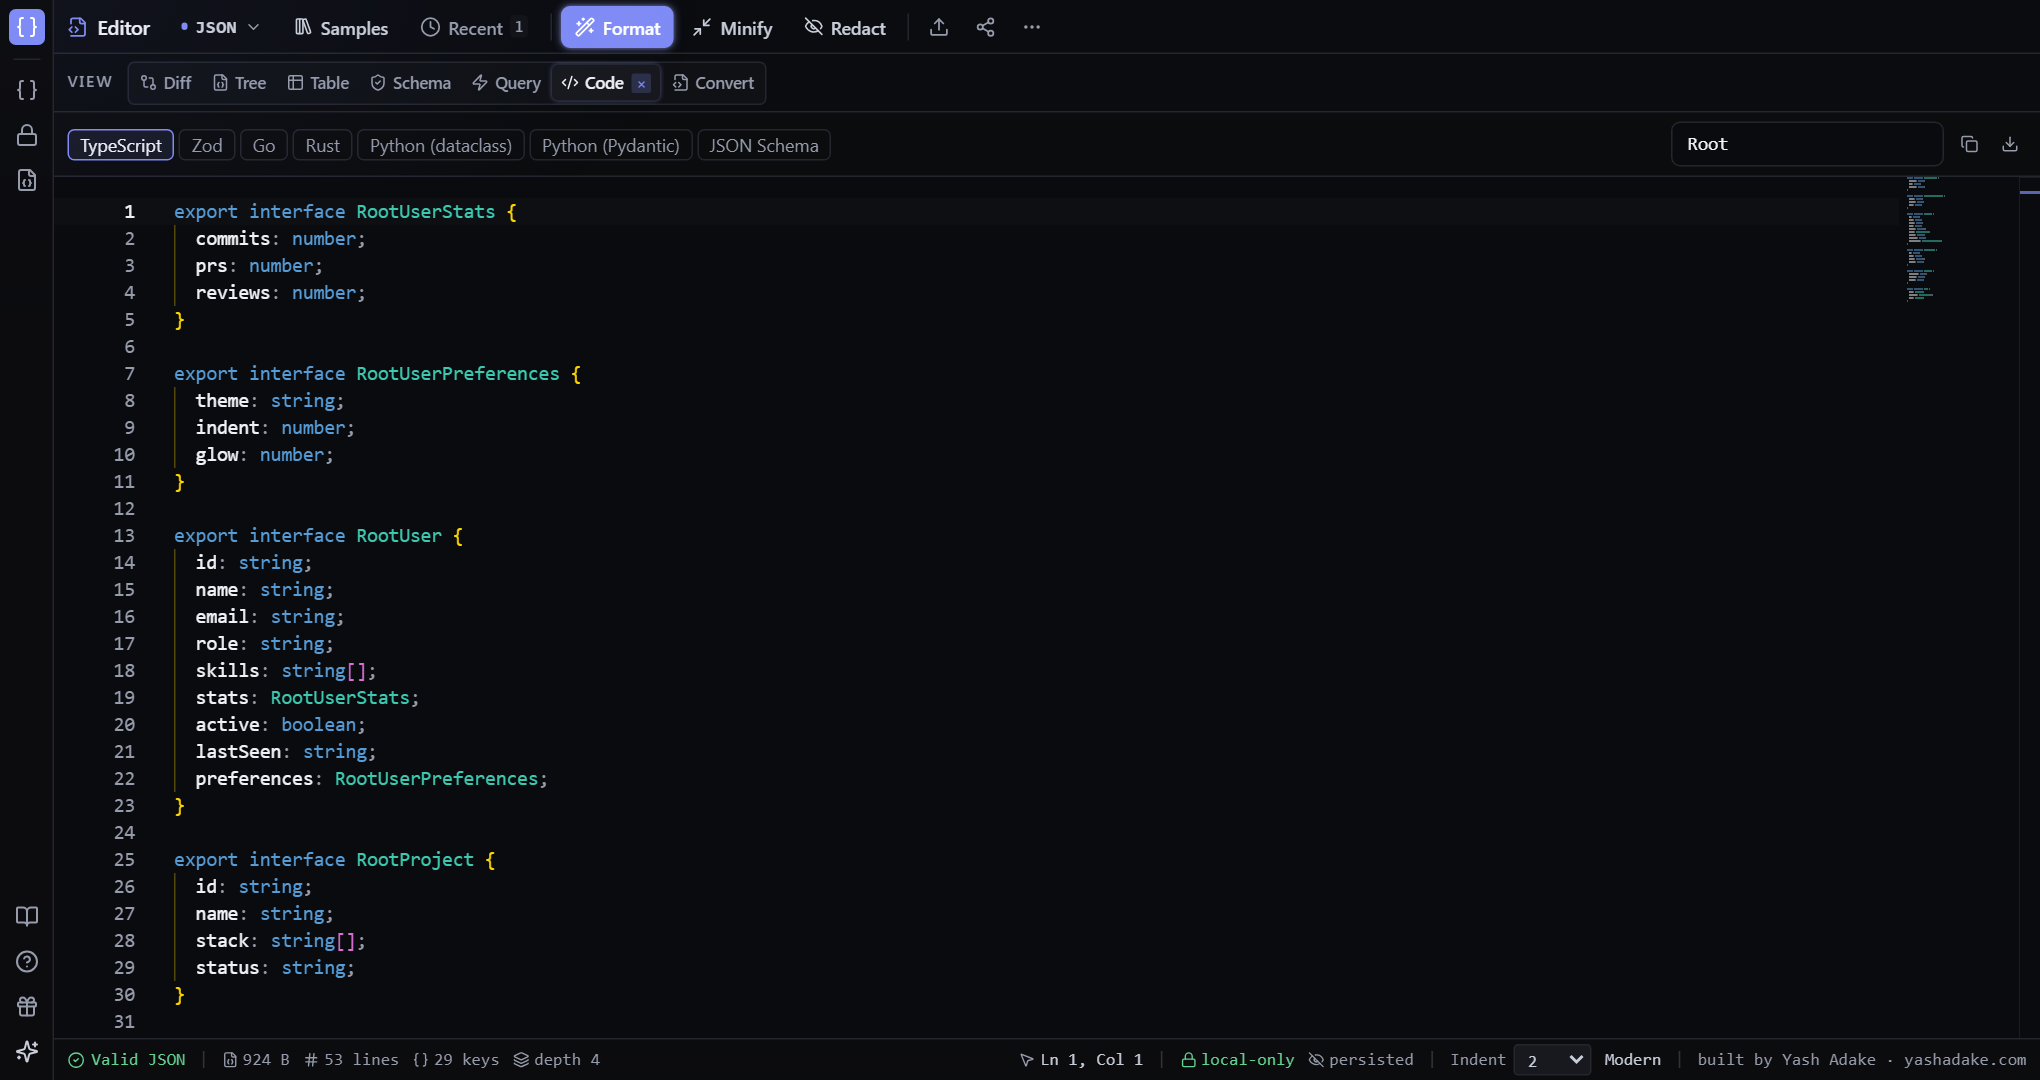The width and height of the screenshot is (2040, 1080).
Task: Click the Format button
Action: pos(617,28)
